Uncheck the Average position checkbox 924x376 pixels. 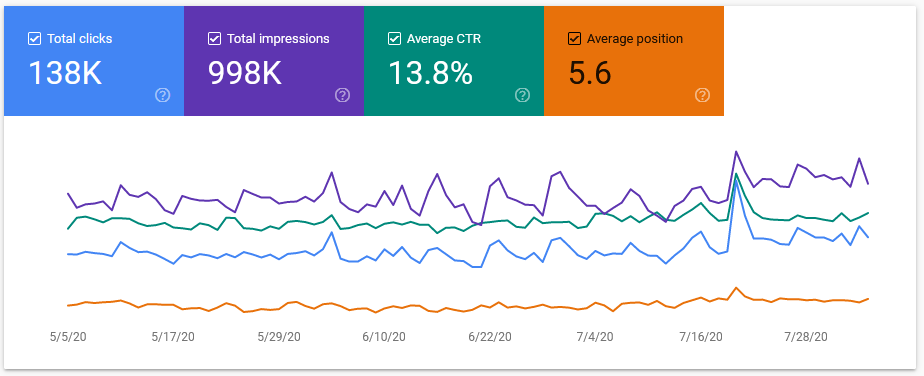[574, 39]
